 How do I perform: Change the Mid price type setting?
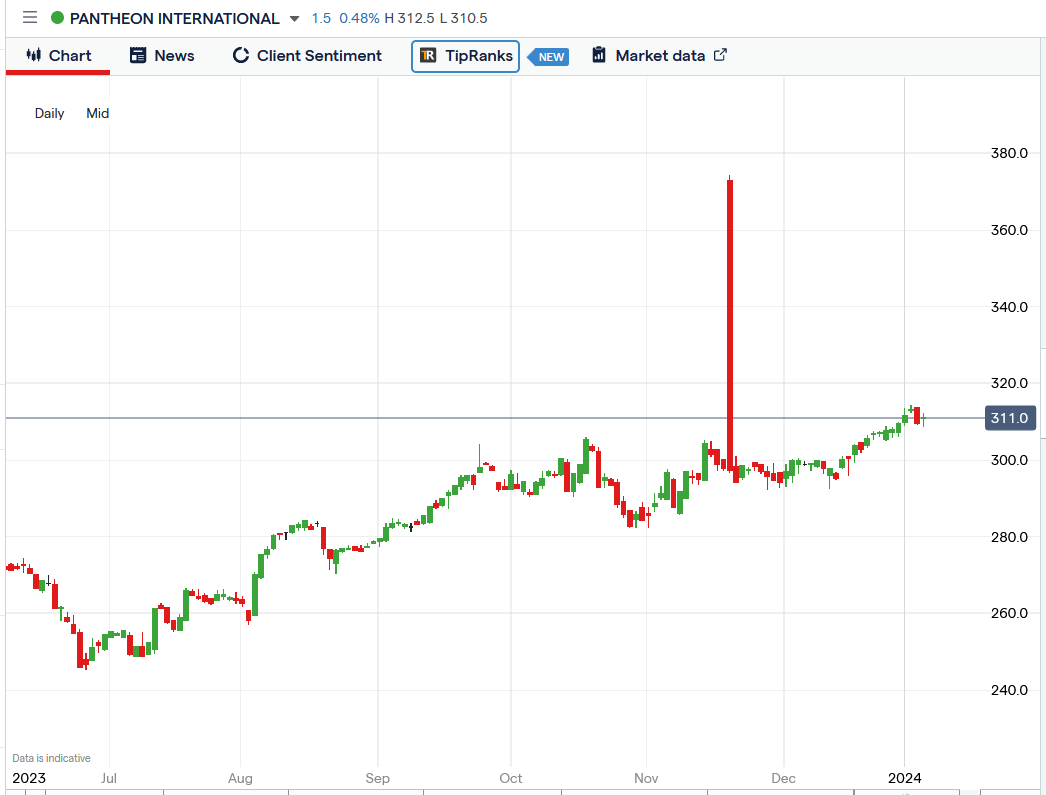(x=97, y=113)
